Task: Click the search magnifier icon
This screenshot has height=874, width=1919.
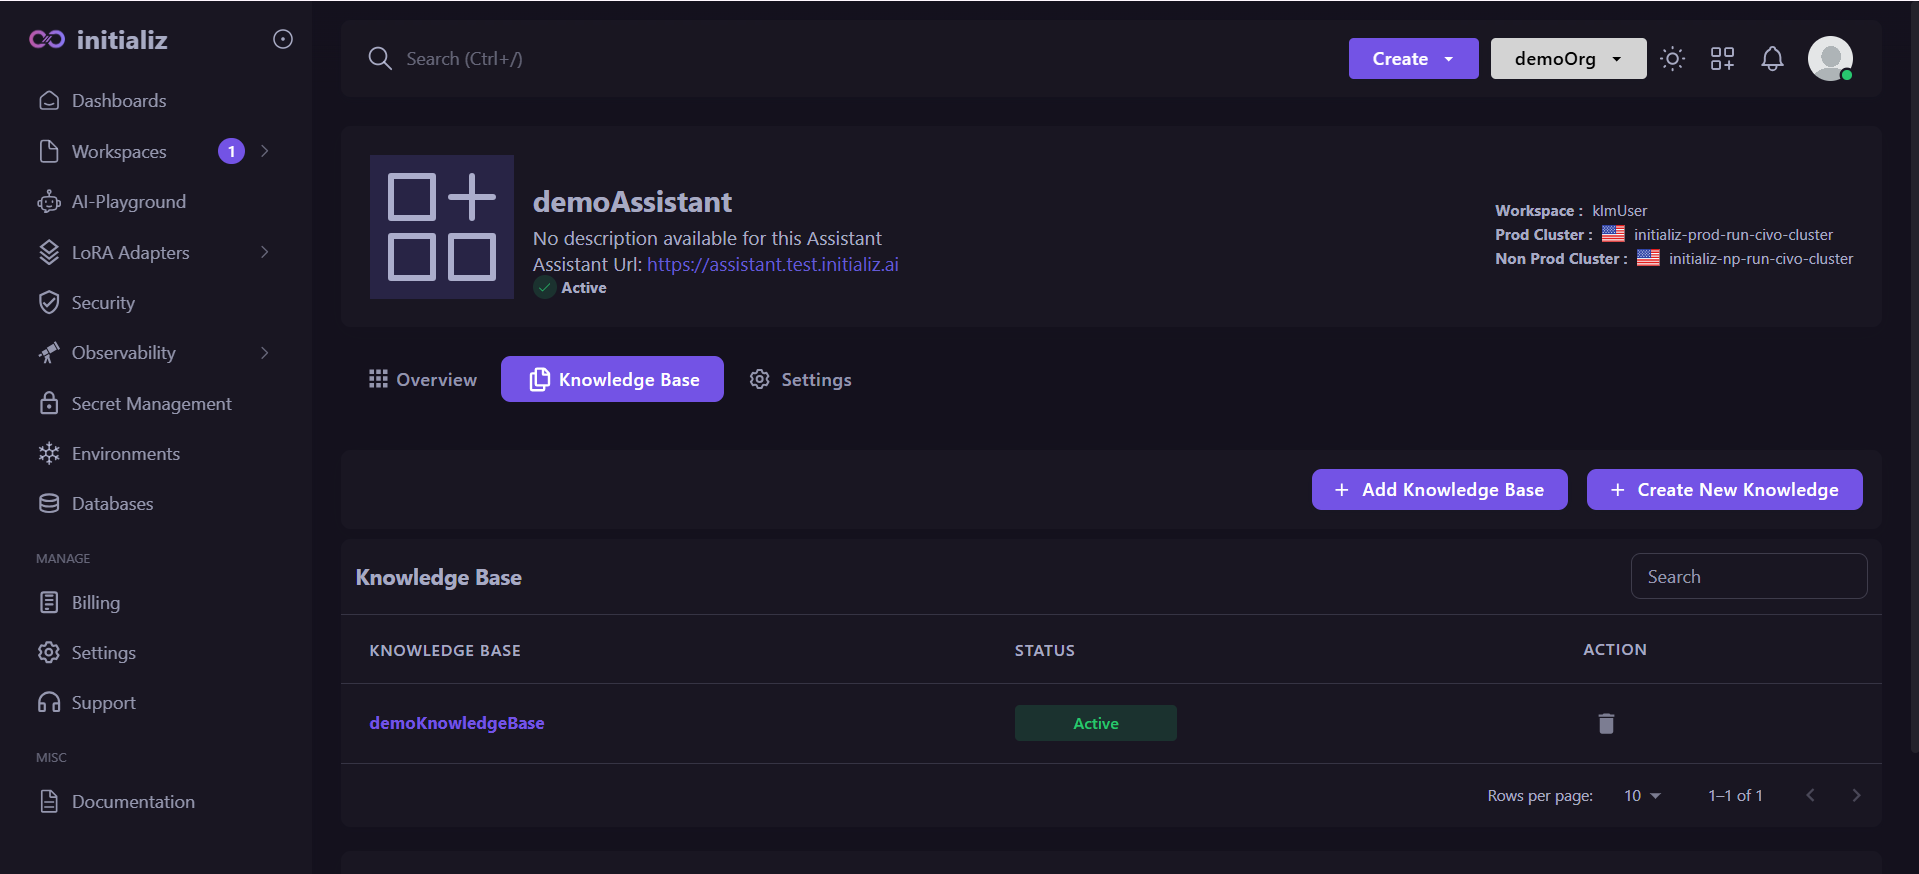Action: tap(380, 58)
